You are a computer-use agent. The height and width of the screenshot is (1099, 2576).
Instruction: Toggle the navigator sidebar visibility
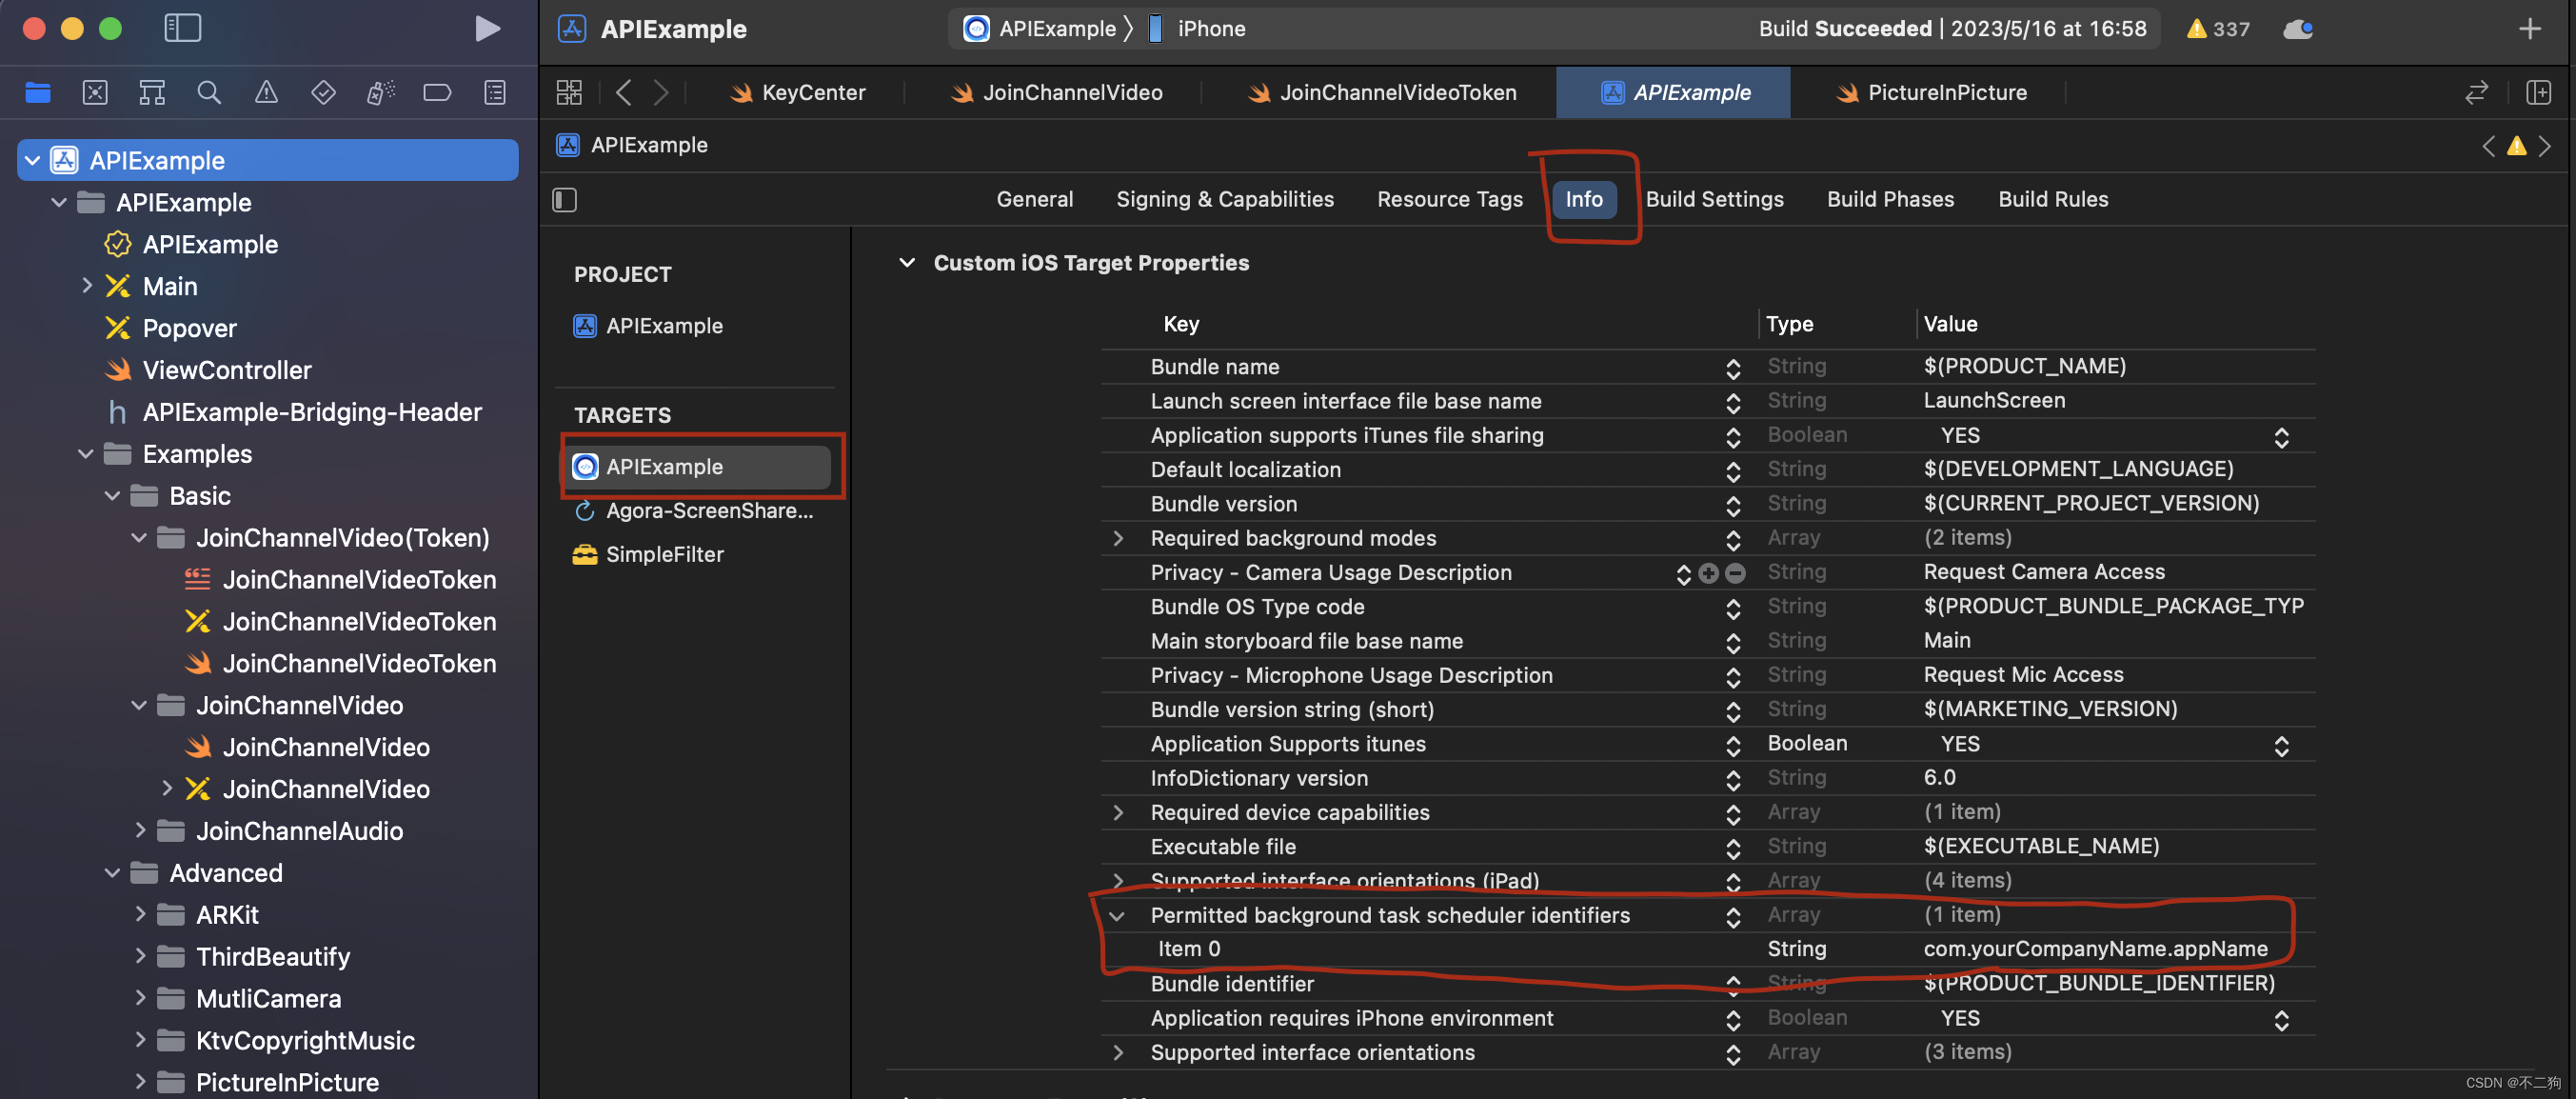[182, 29]
